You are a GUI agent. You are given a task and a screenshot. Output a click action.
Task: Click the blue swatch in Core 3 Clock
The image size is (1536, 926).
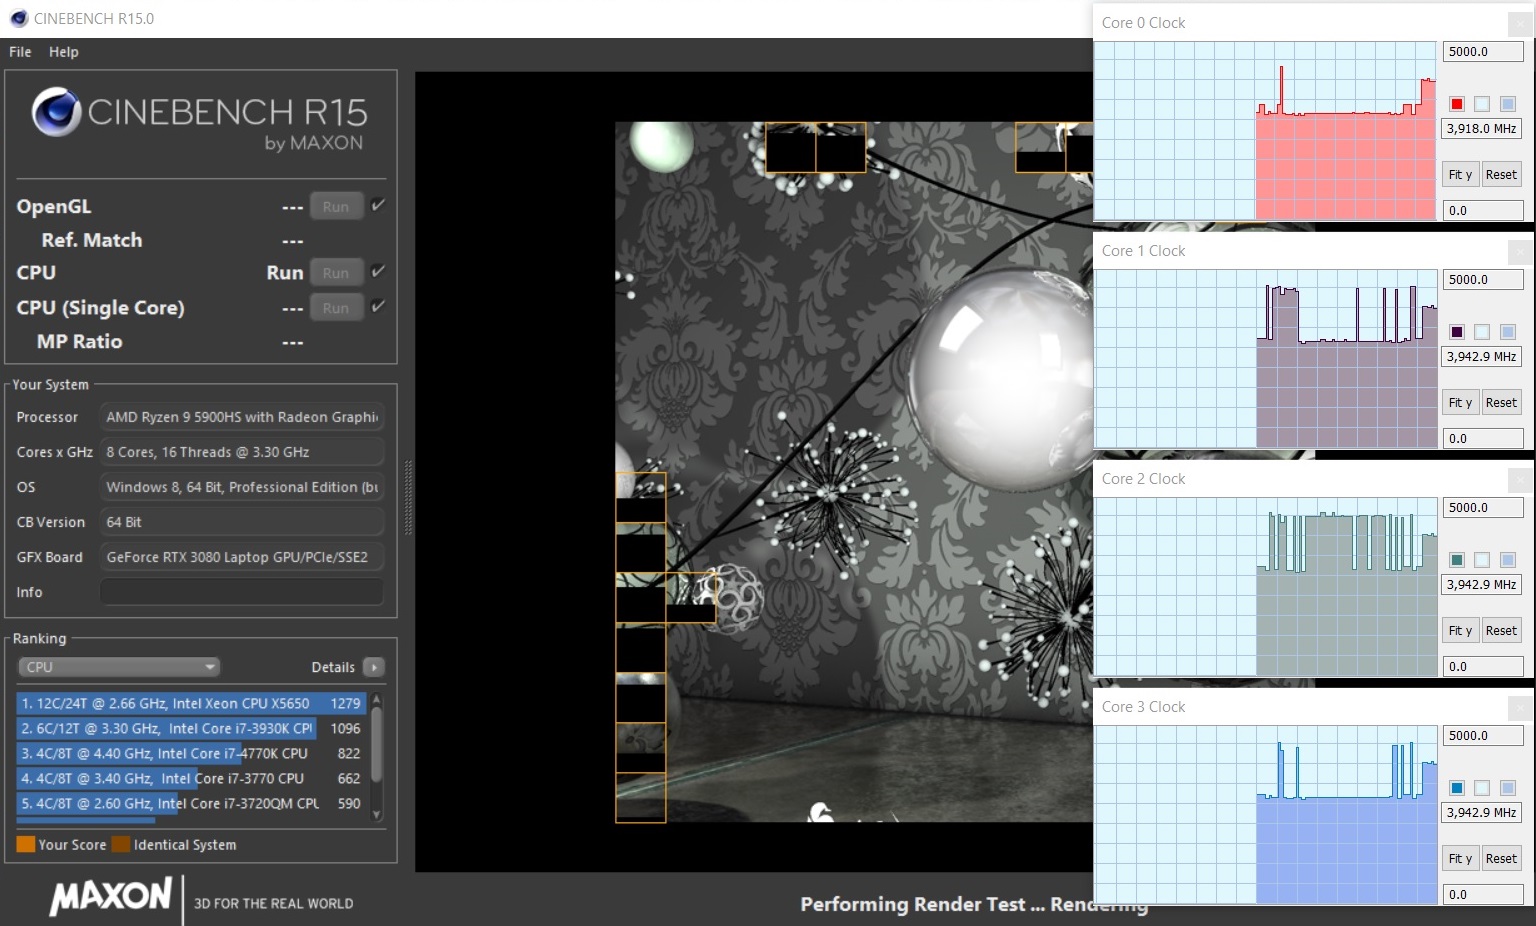(1457, 788)
